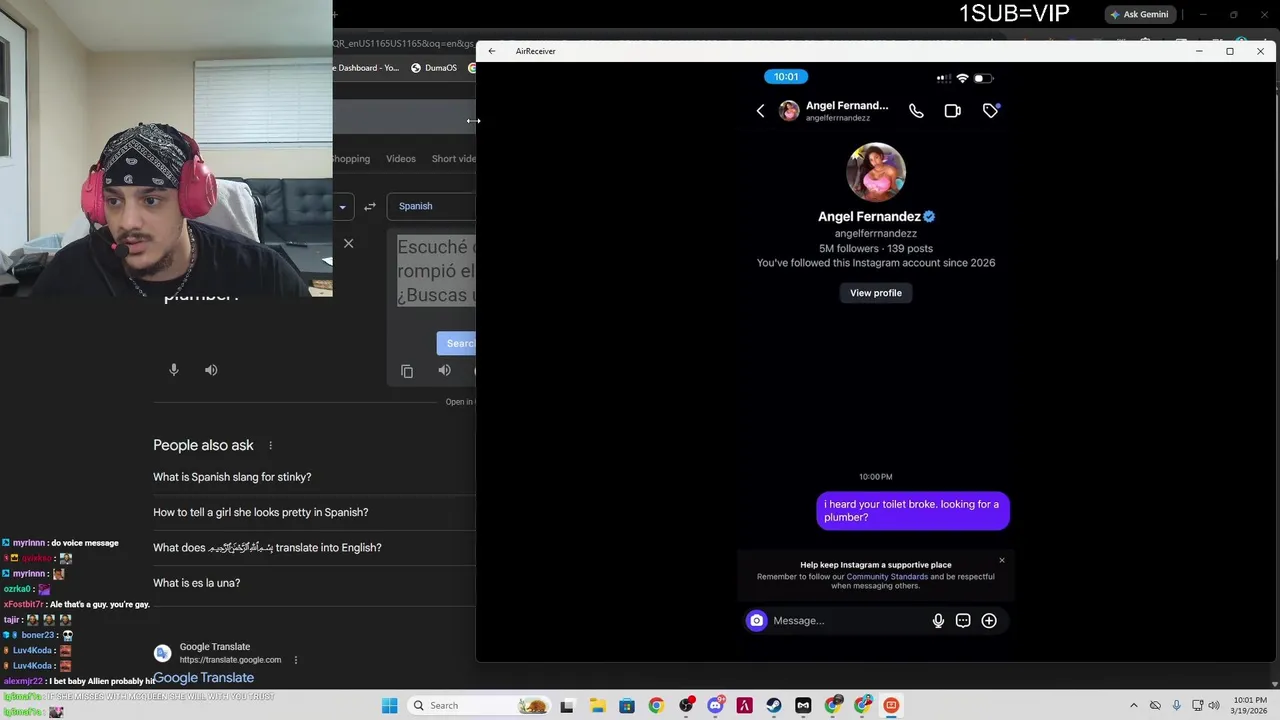The image size is (1280, 720).
Task: Open Discord from taskbar
Action: [x=715, y=705]
